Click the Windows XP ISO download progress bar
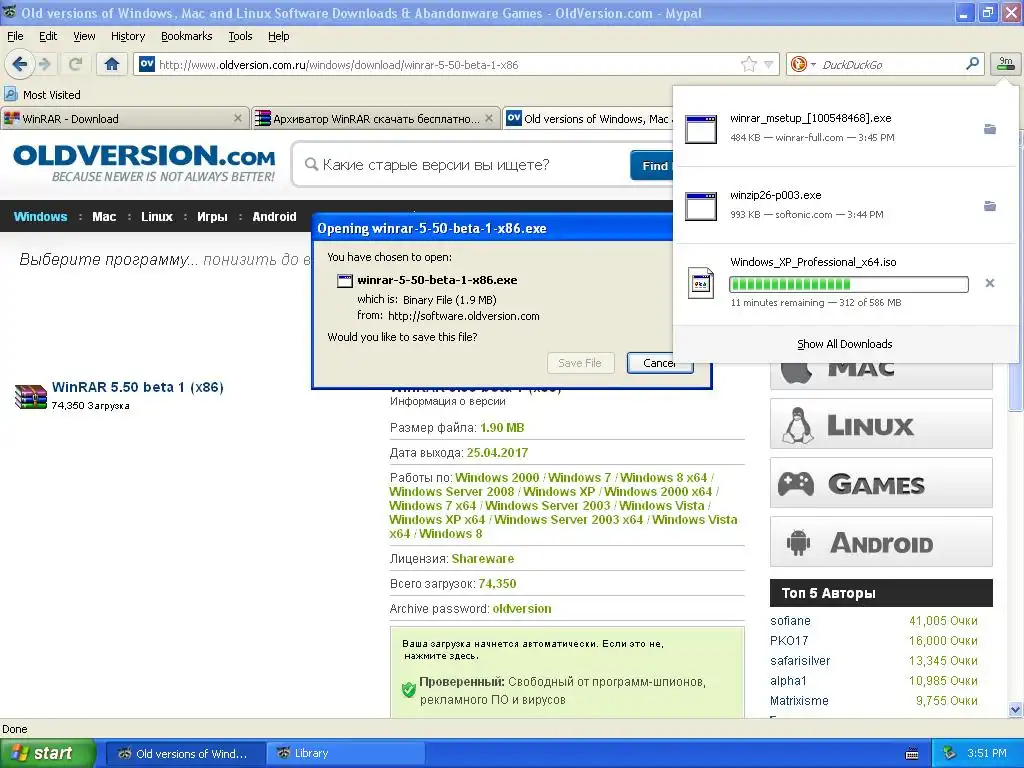 848,283
